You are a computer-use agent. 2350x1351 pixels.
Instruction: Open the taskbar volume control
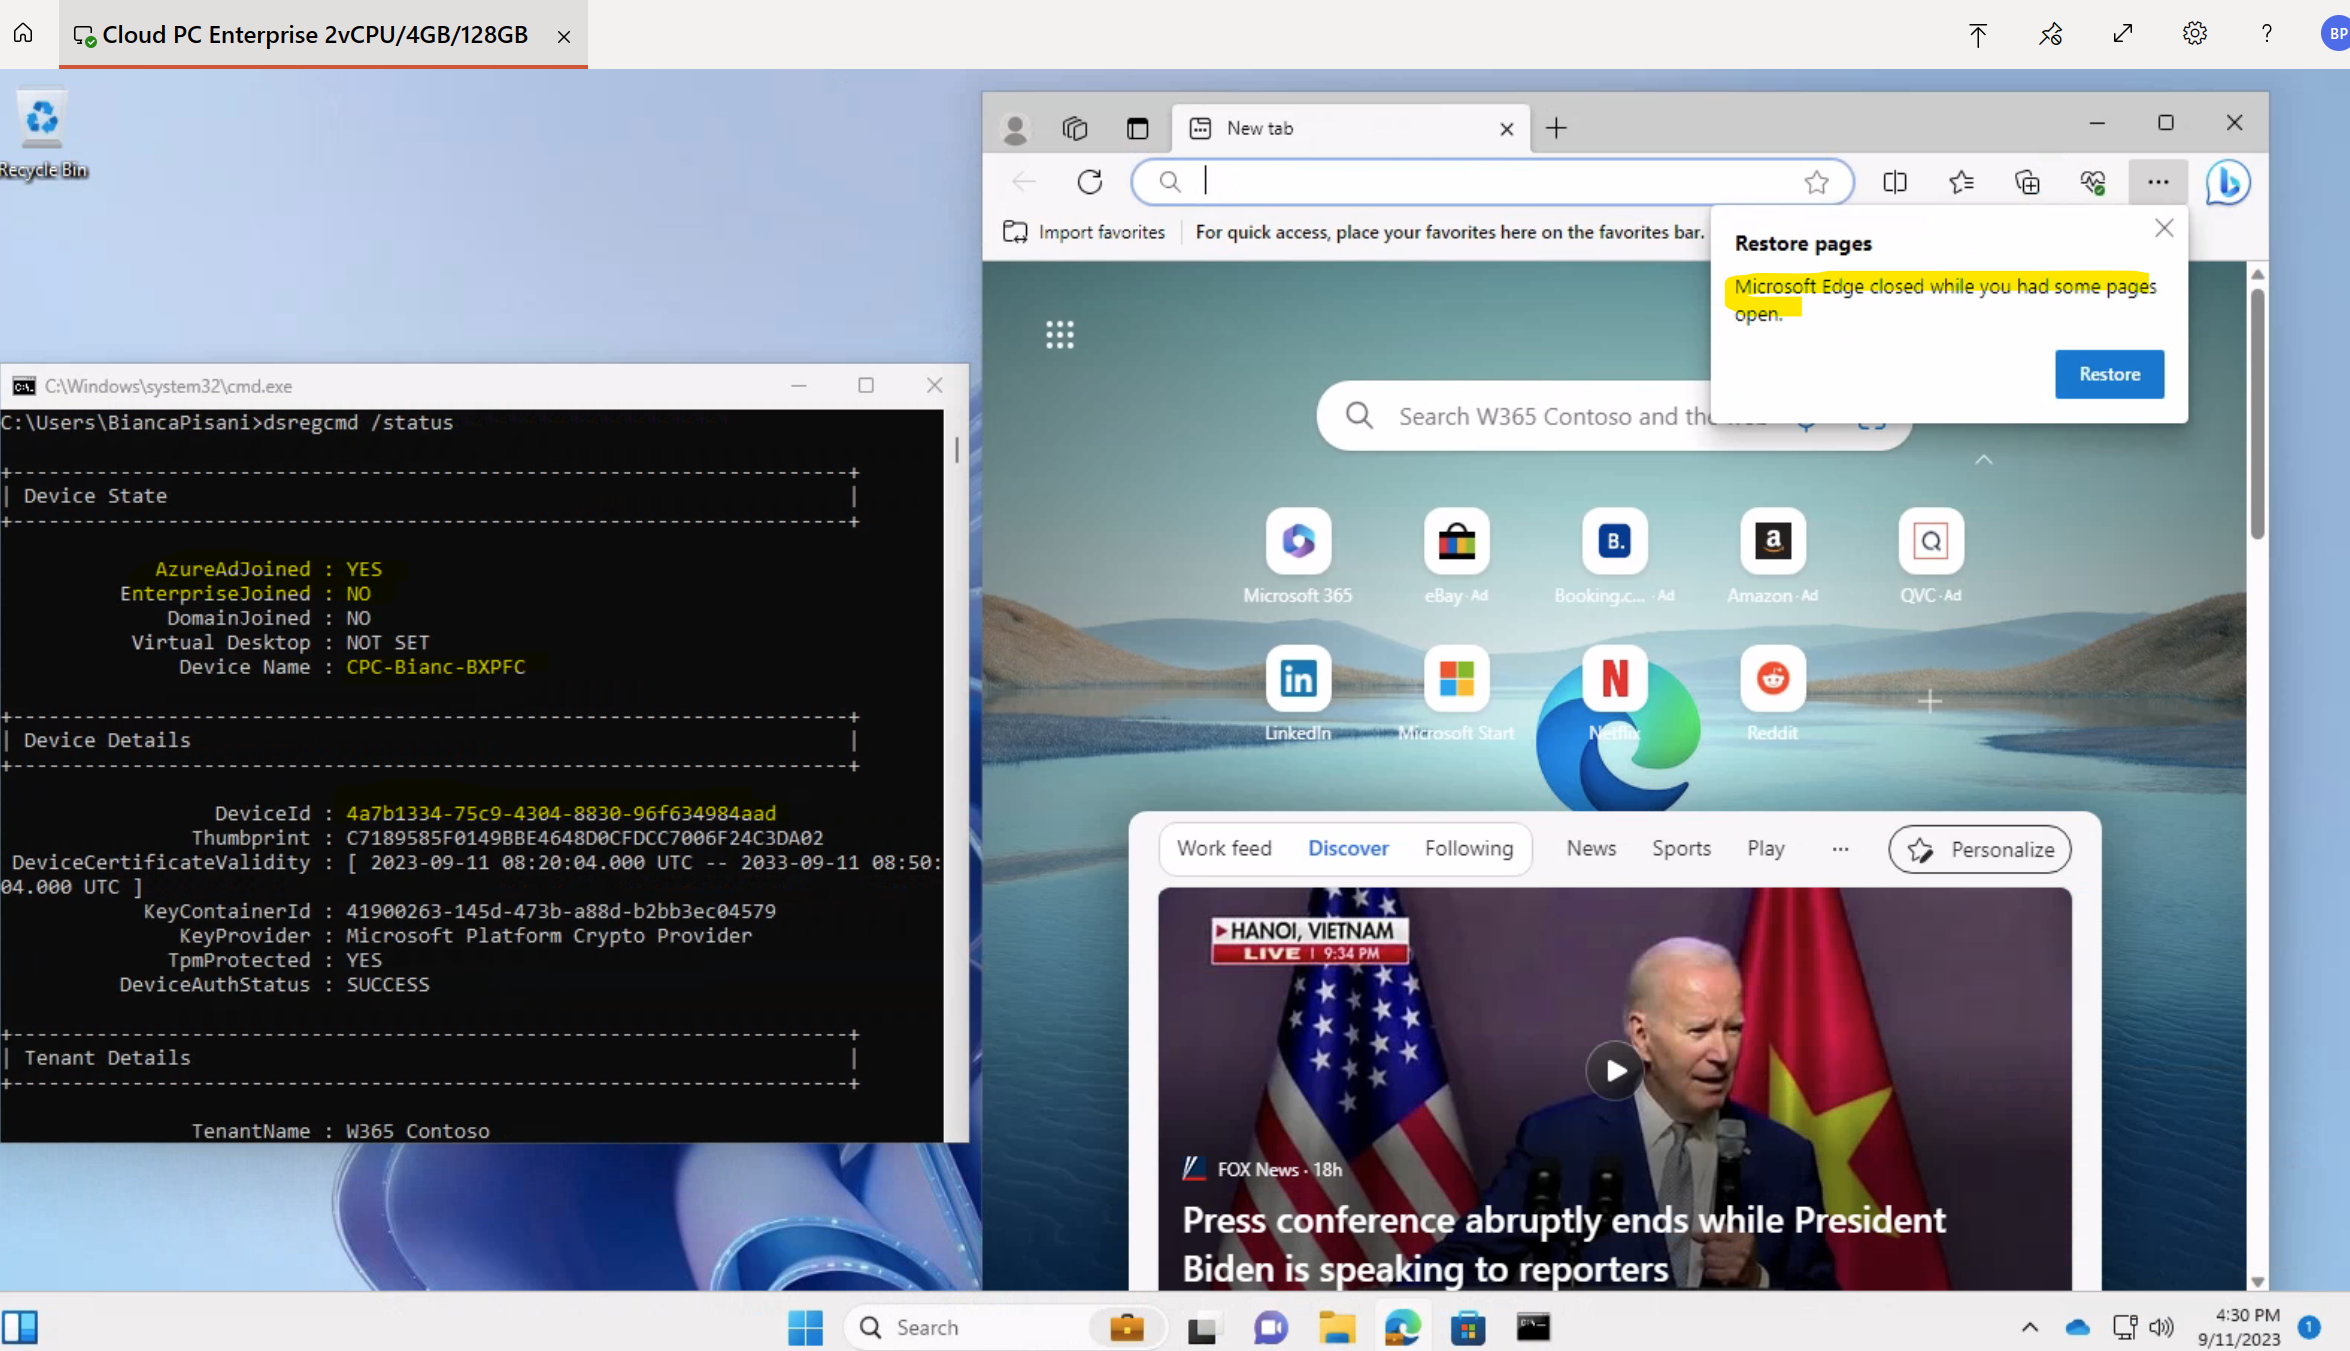[2161, 1327]
